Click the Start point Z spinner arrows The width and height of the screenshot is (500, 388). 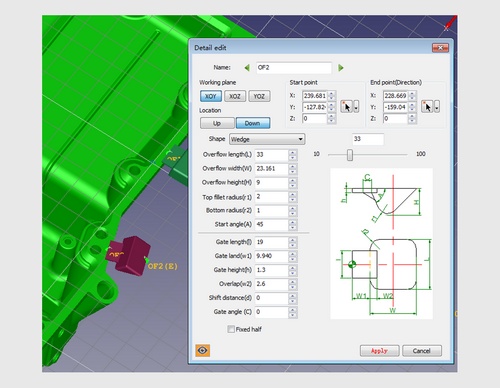coord(331,118)
